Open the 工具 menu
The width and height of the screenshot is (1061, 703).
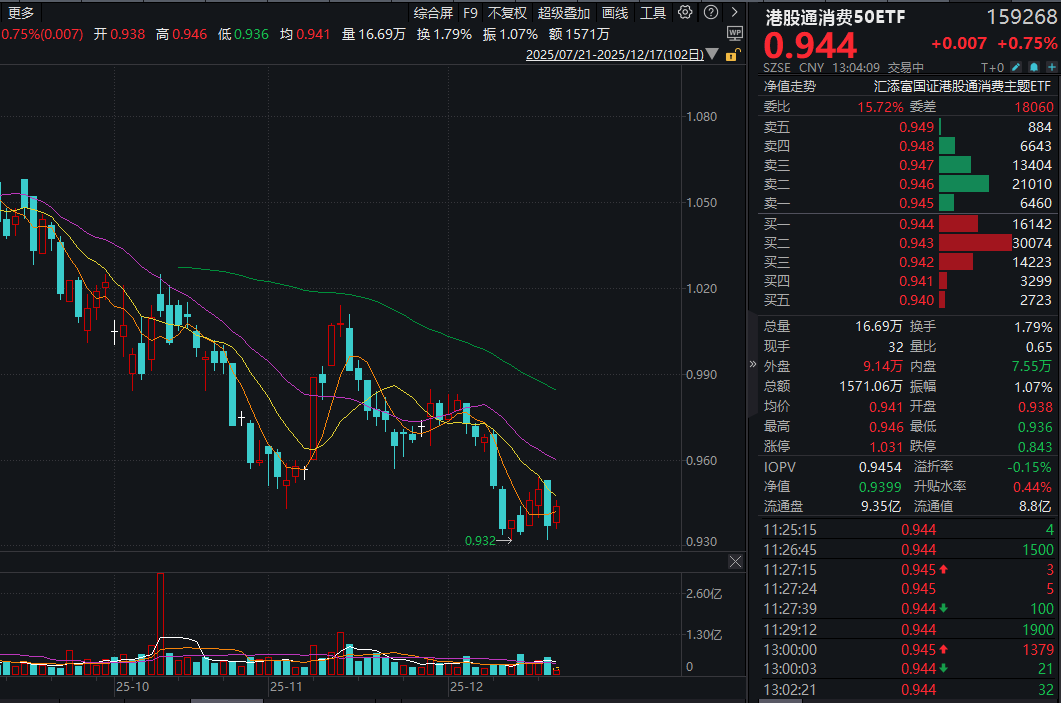652,13
